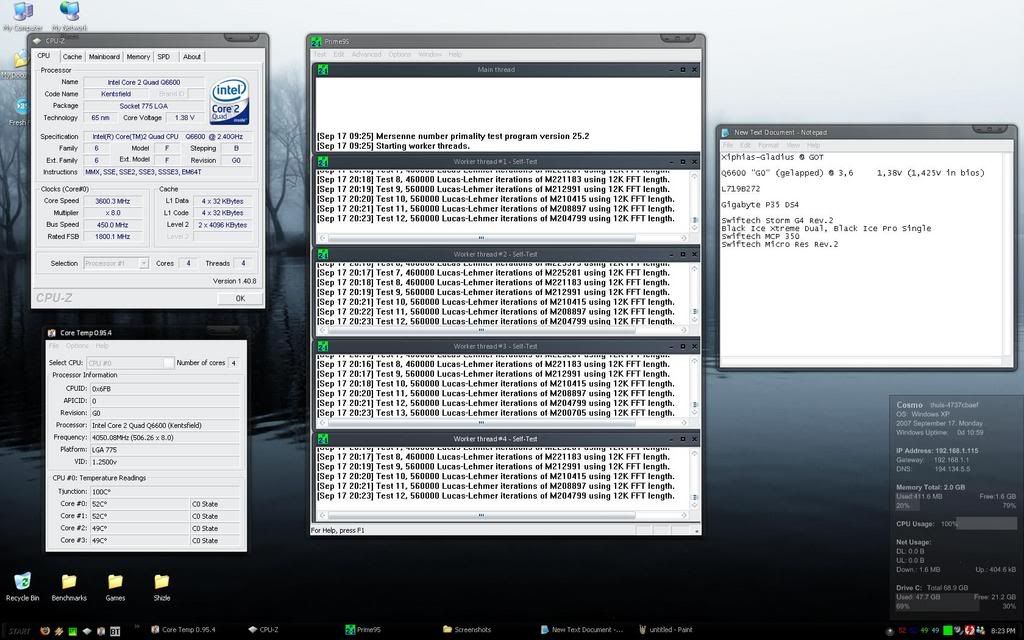
Task: Launch the green Prime95 quick launch icon
Action: tap(72, 631)
